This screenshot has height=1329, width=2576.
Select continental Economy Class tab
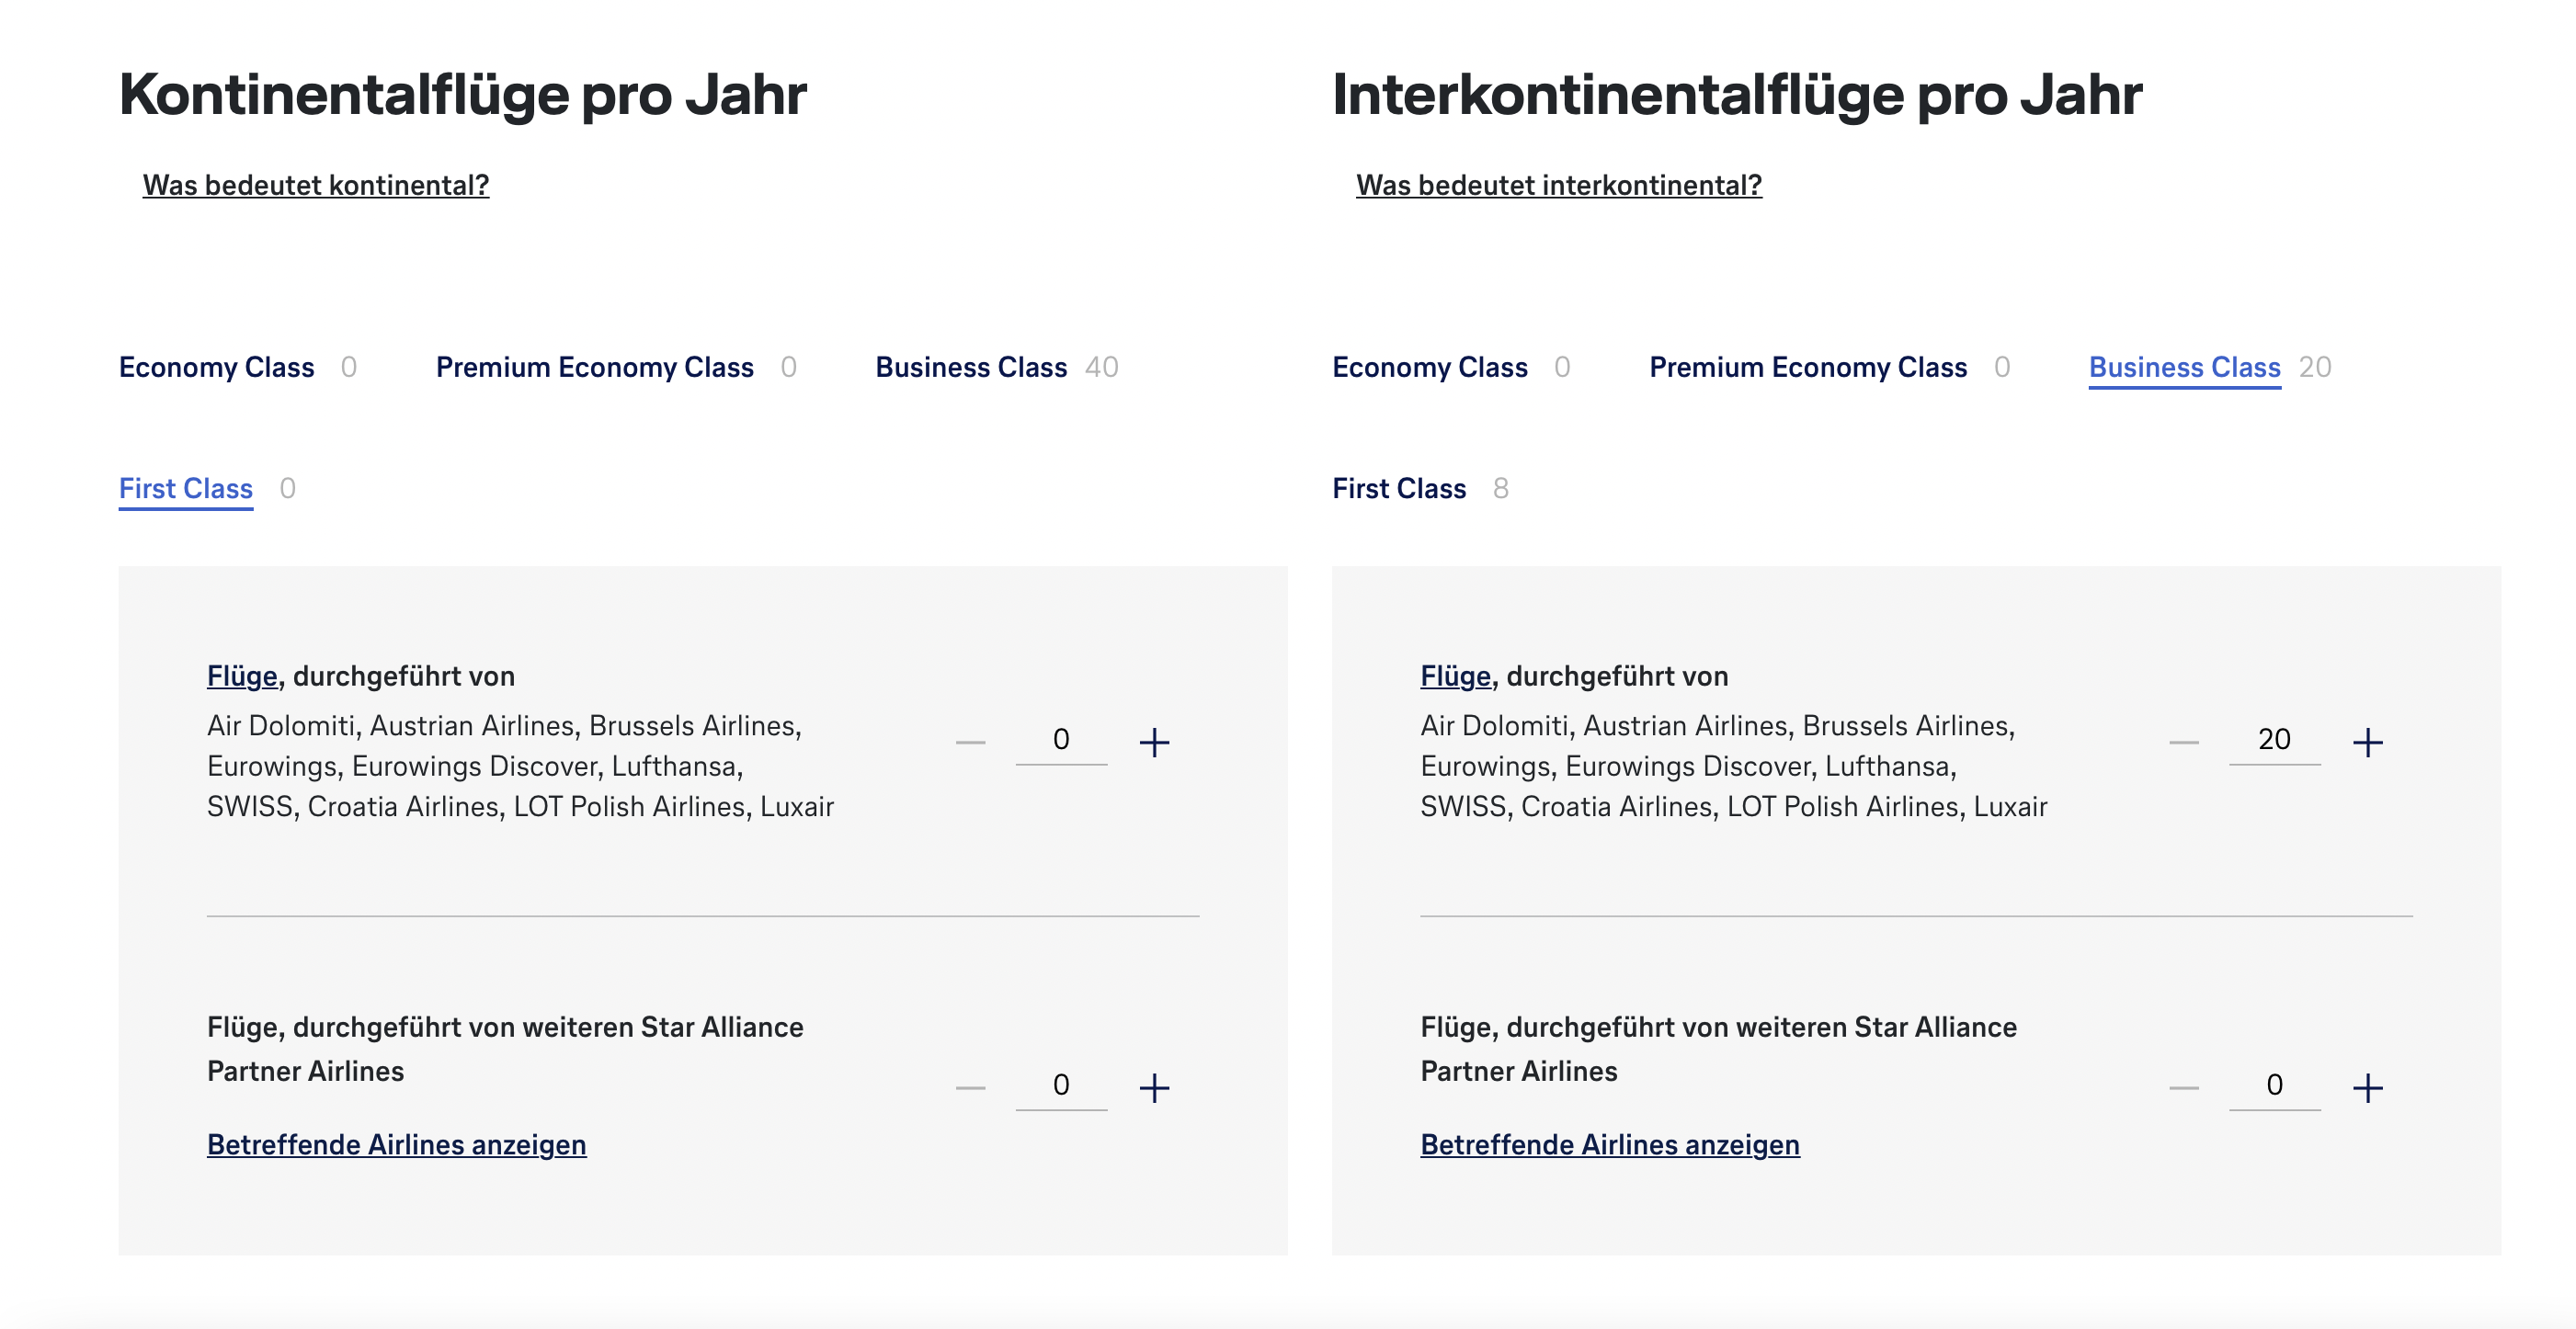click(216, 367)
